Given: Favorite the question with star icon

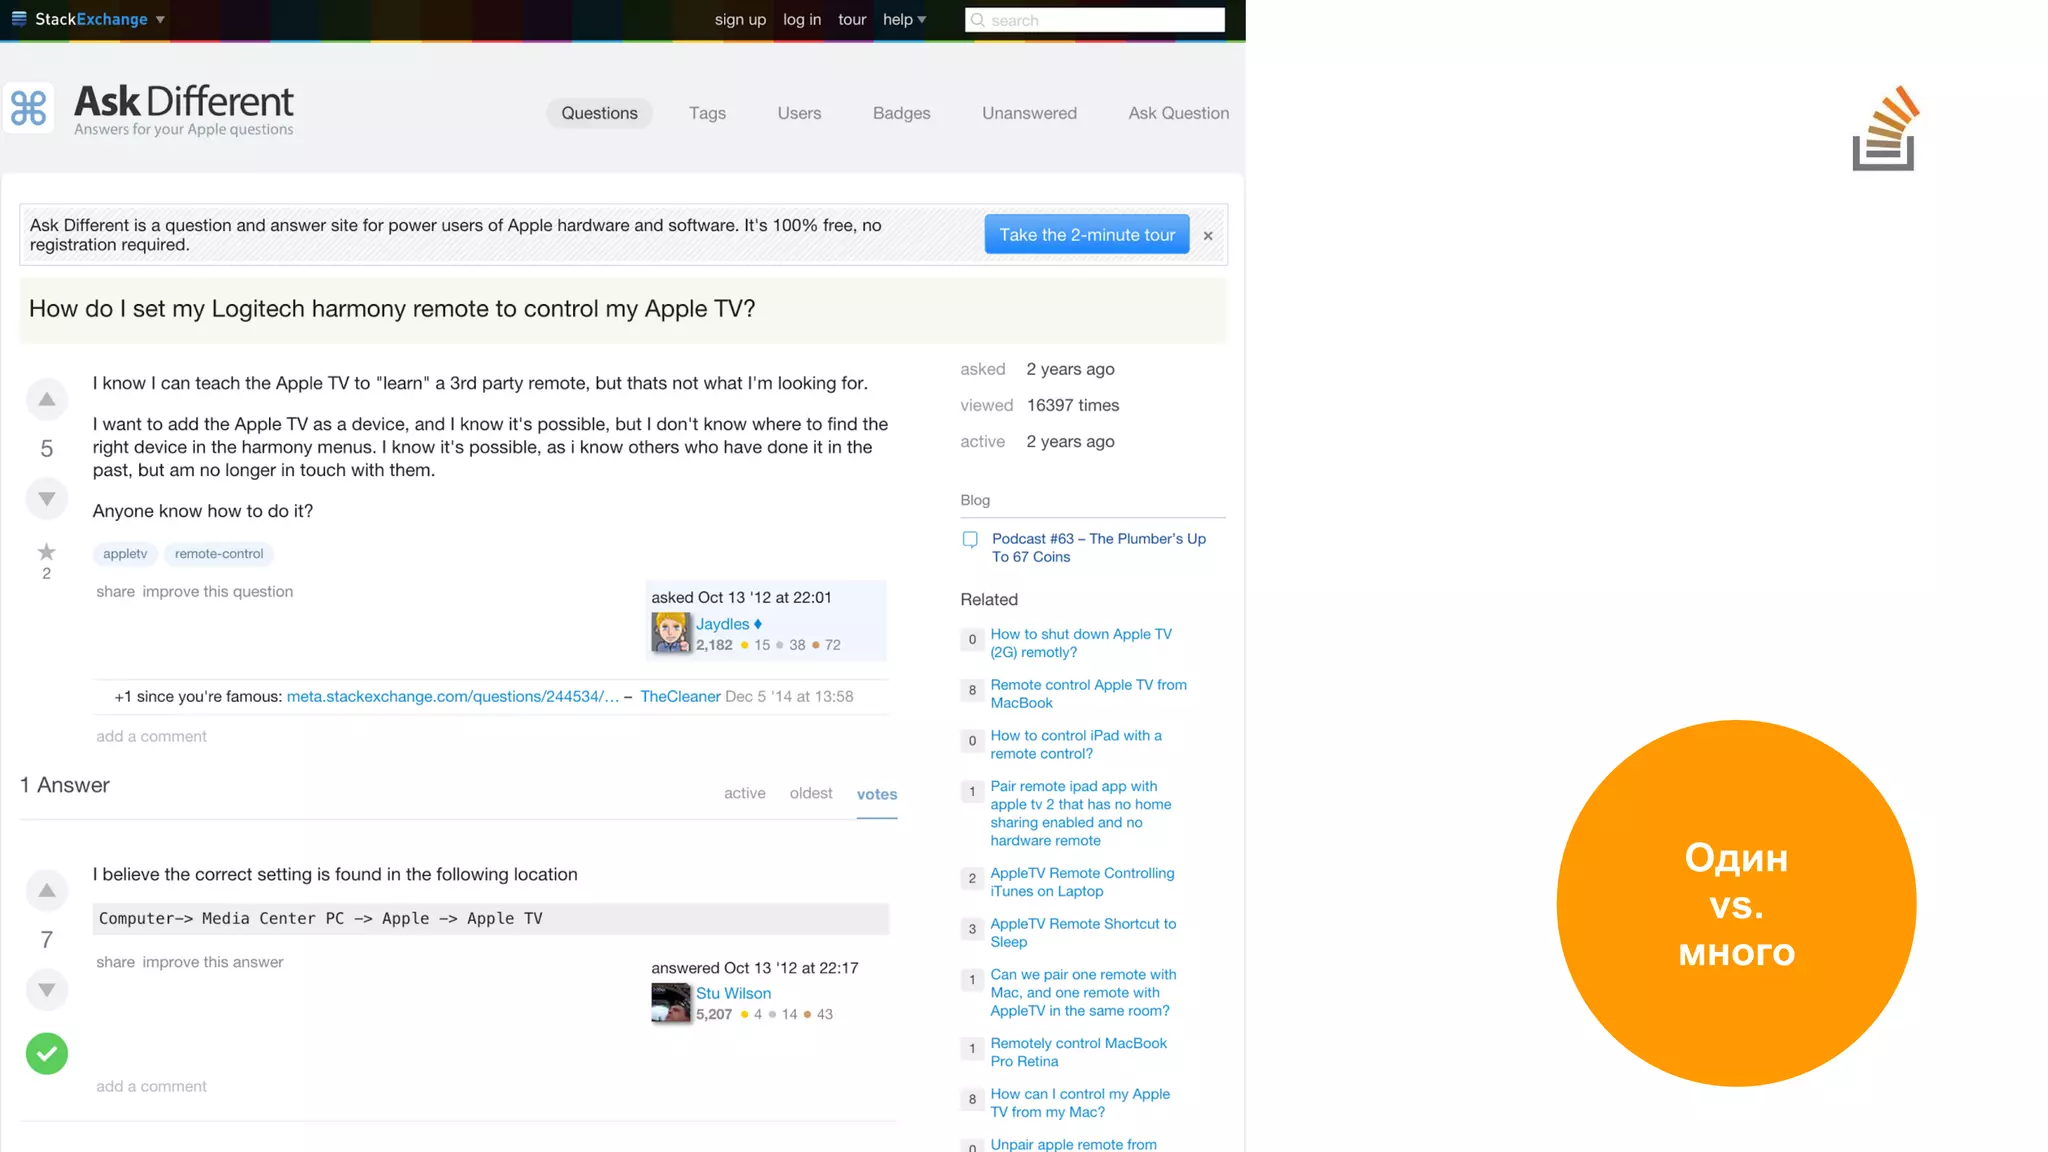Looking at the screenshot, I should click(46, 552).
